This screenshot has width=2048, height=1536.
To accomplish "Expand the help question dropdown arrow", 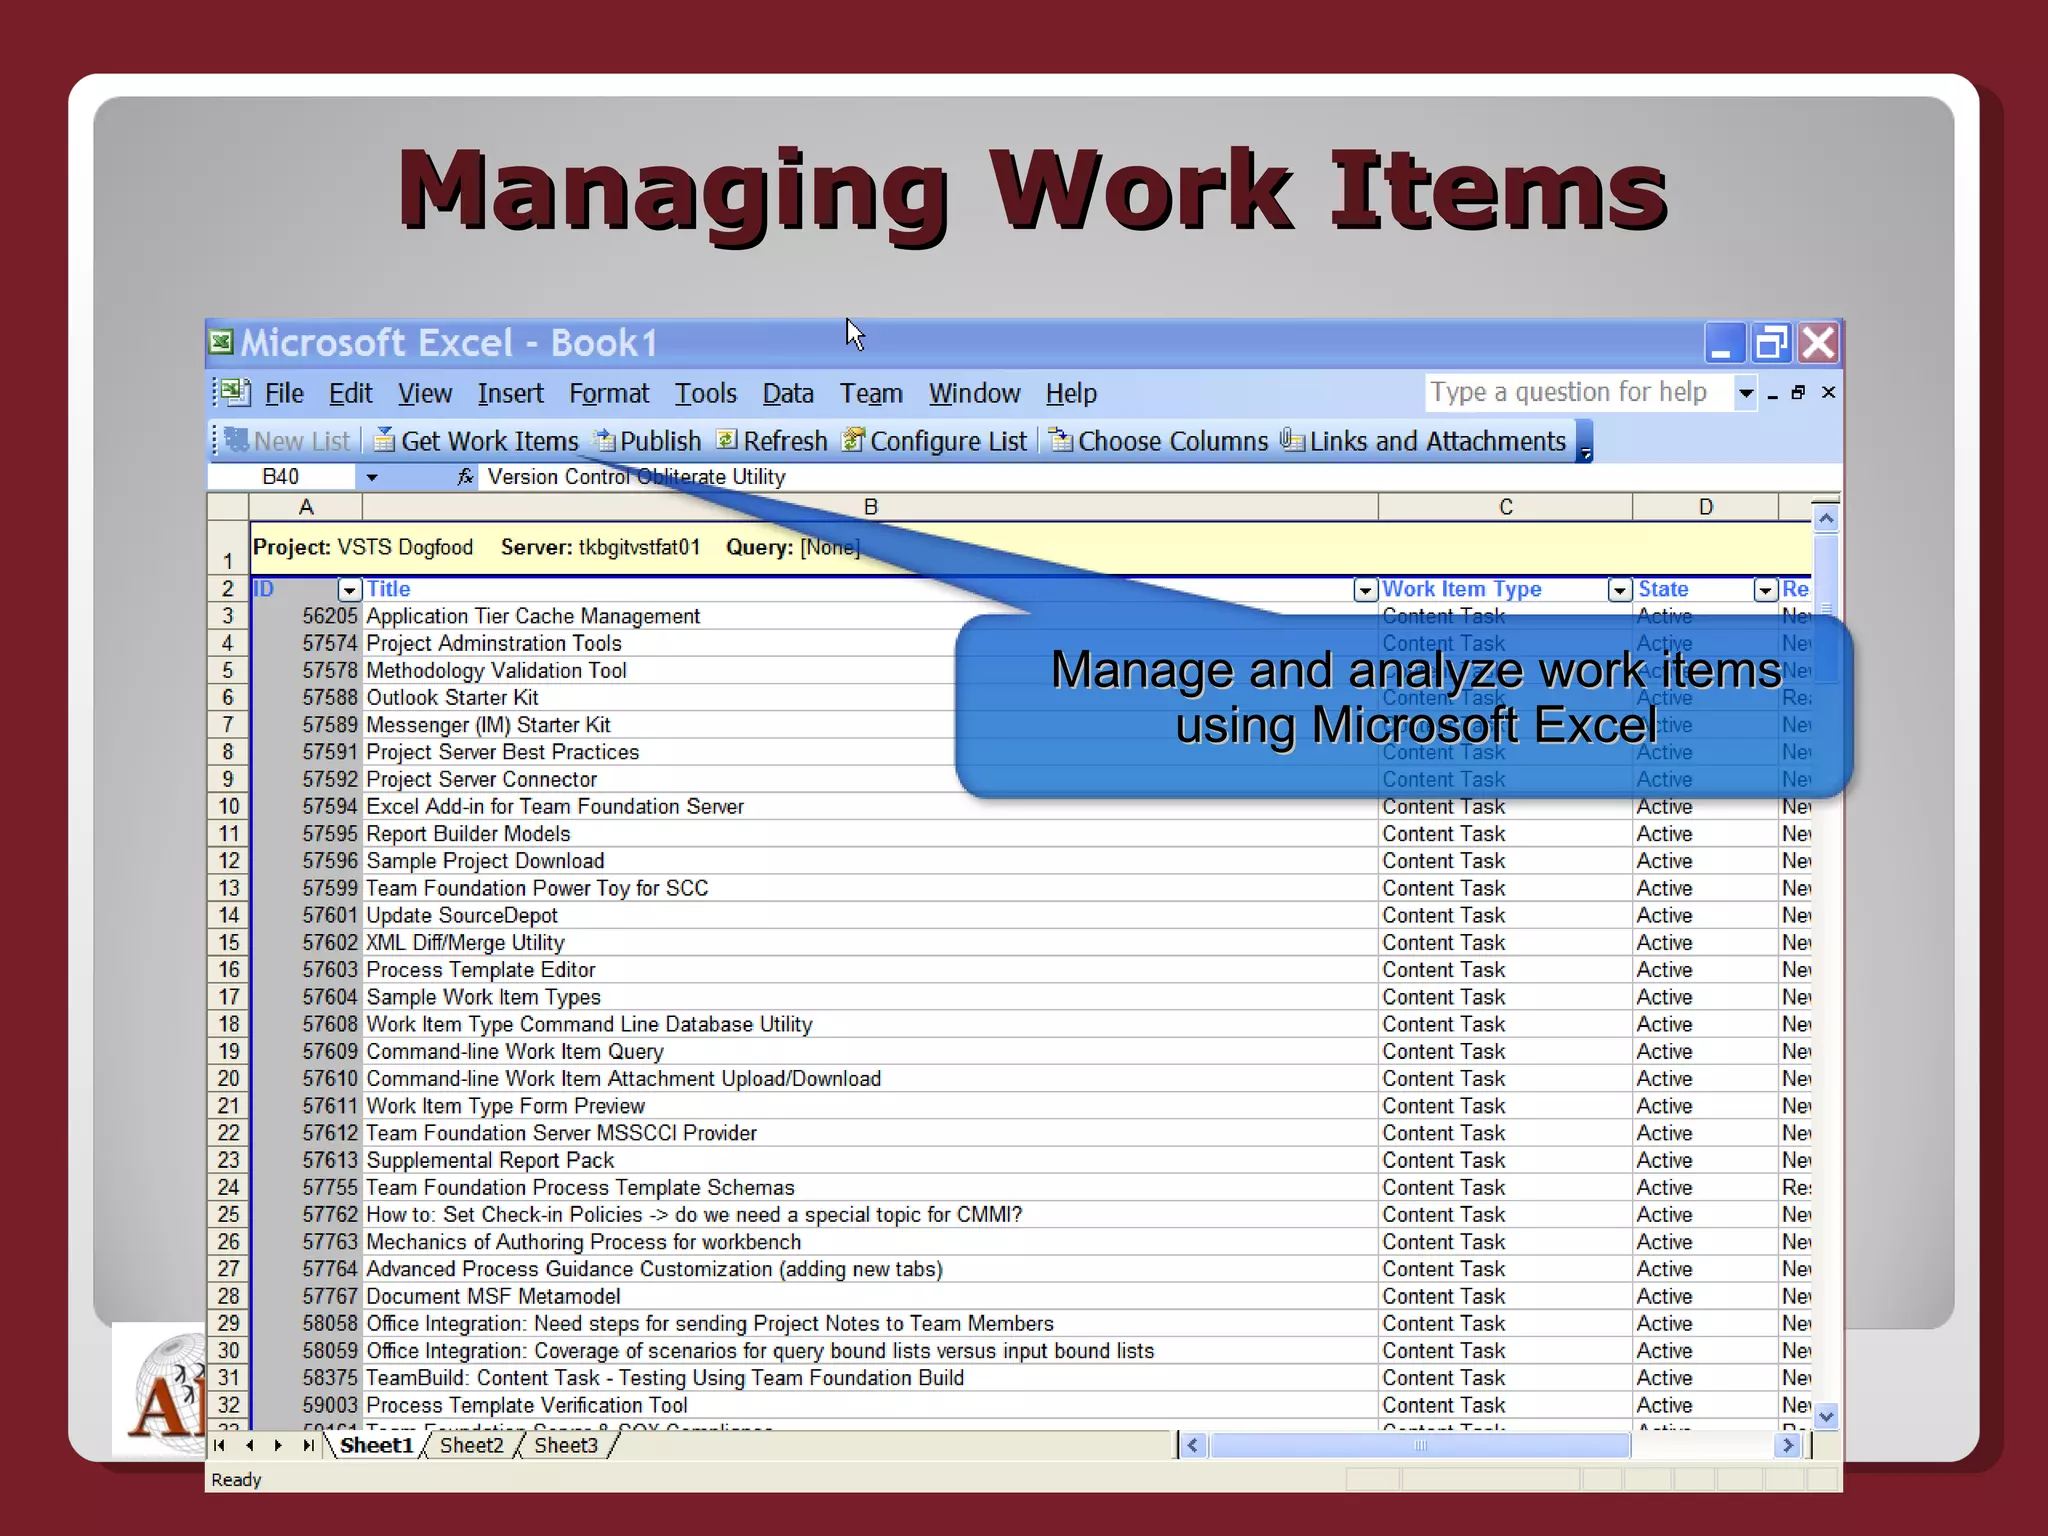I will pos(1745,393).
